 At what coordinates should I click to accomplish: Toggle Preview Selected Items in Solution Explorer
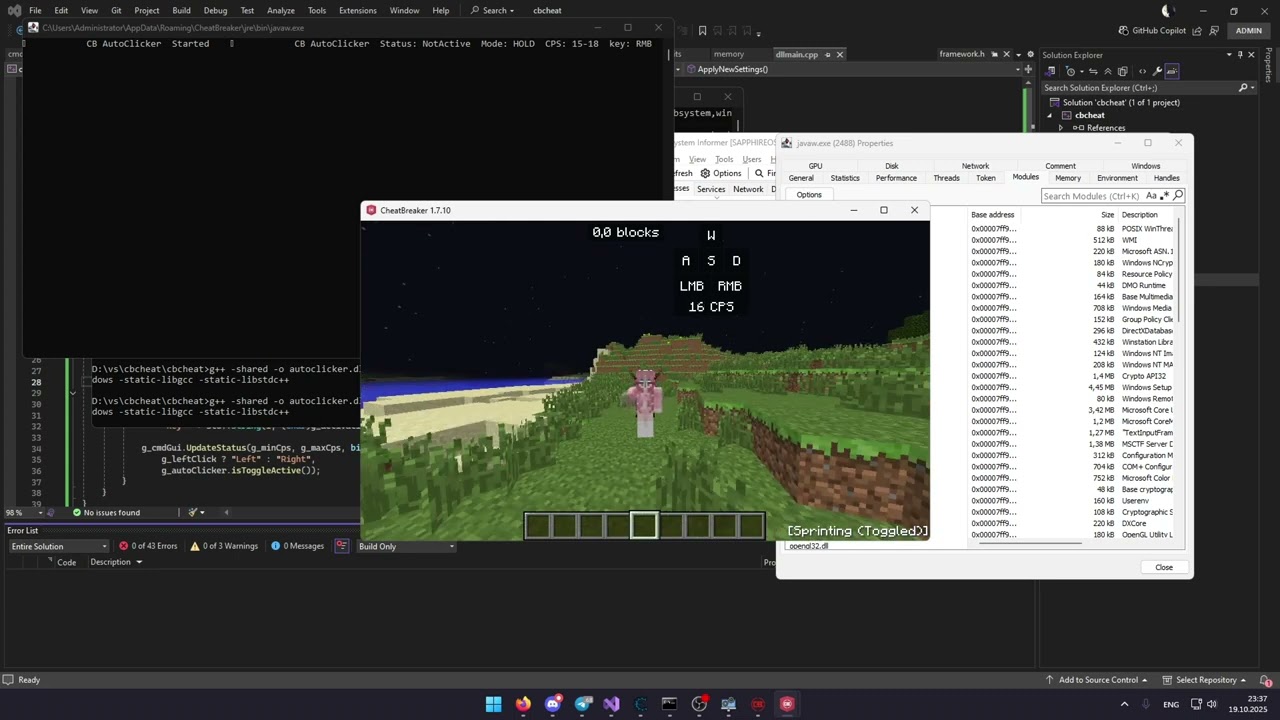1172,71
